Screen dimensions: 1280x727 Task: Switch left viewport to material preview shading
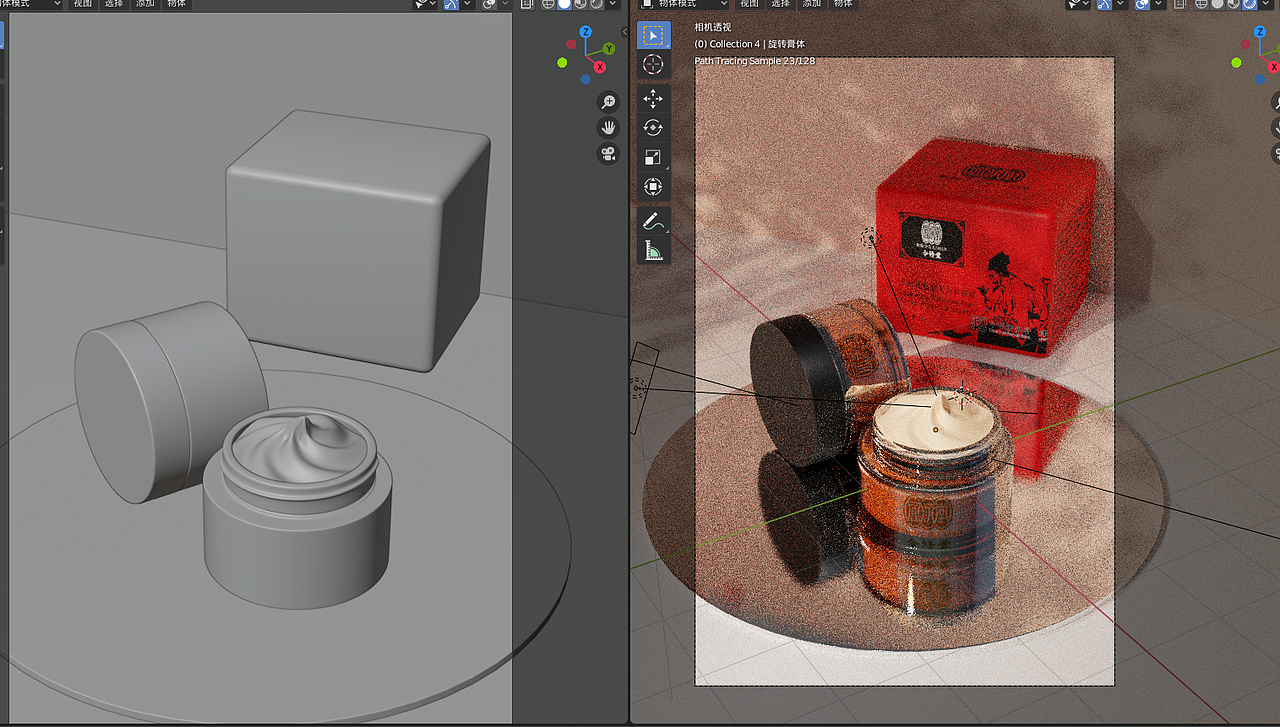click(x=579, y=4)
